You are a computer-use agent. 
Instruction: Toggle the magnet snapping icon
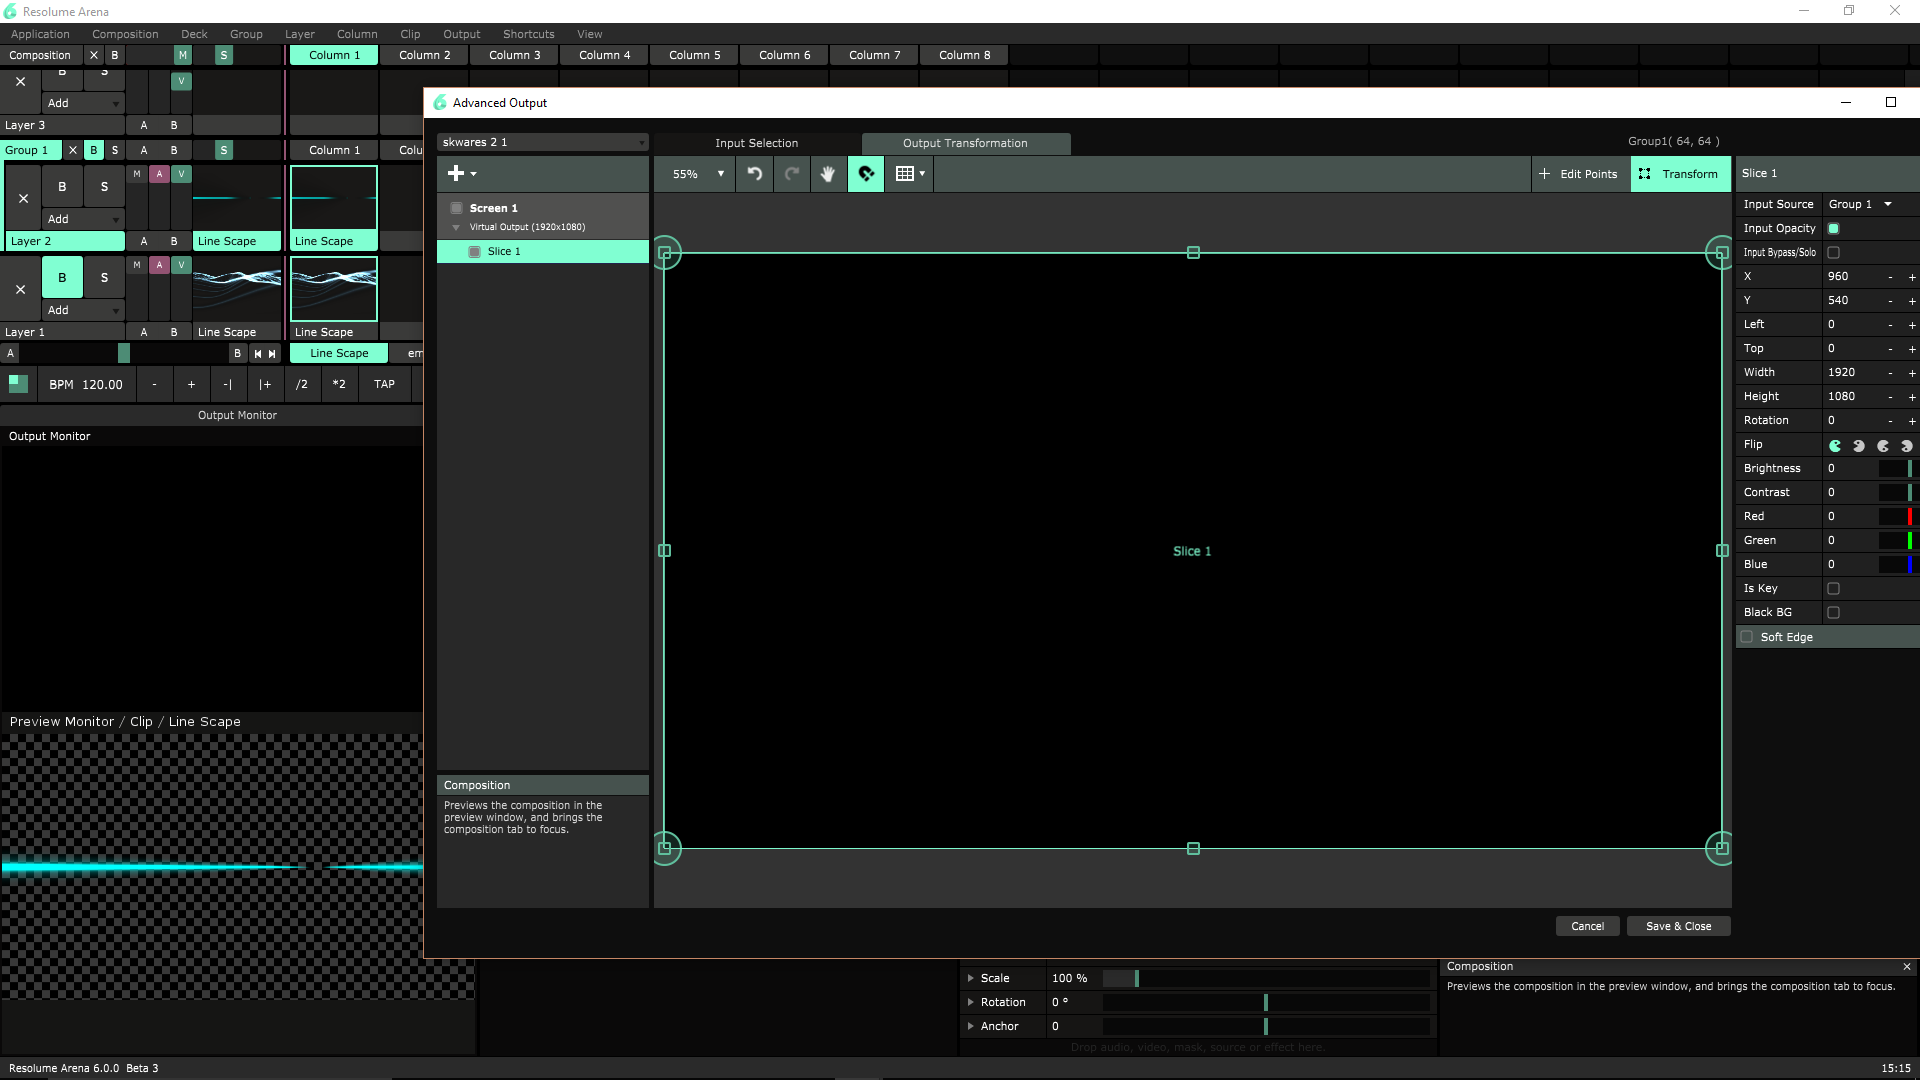point(866,174)
